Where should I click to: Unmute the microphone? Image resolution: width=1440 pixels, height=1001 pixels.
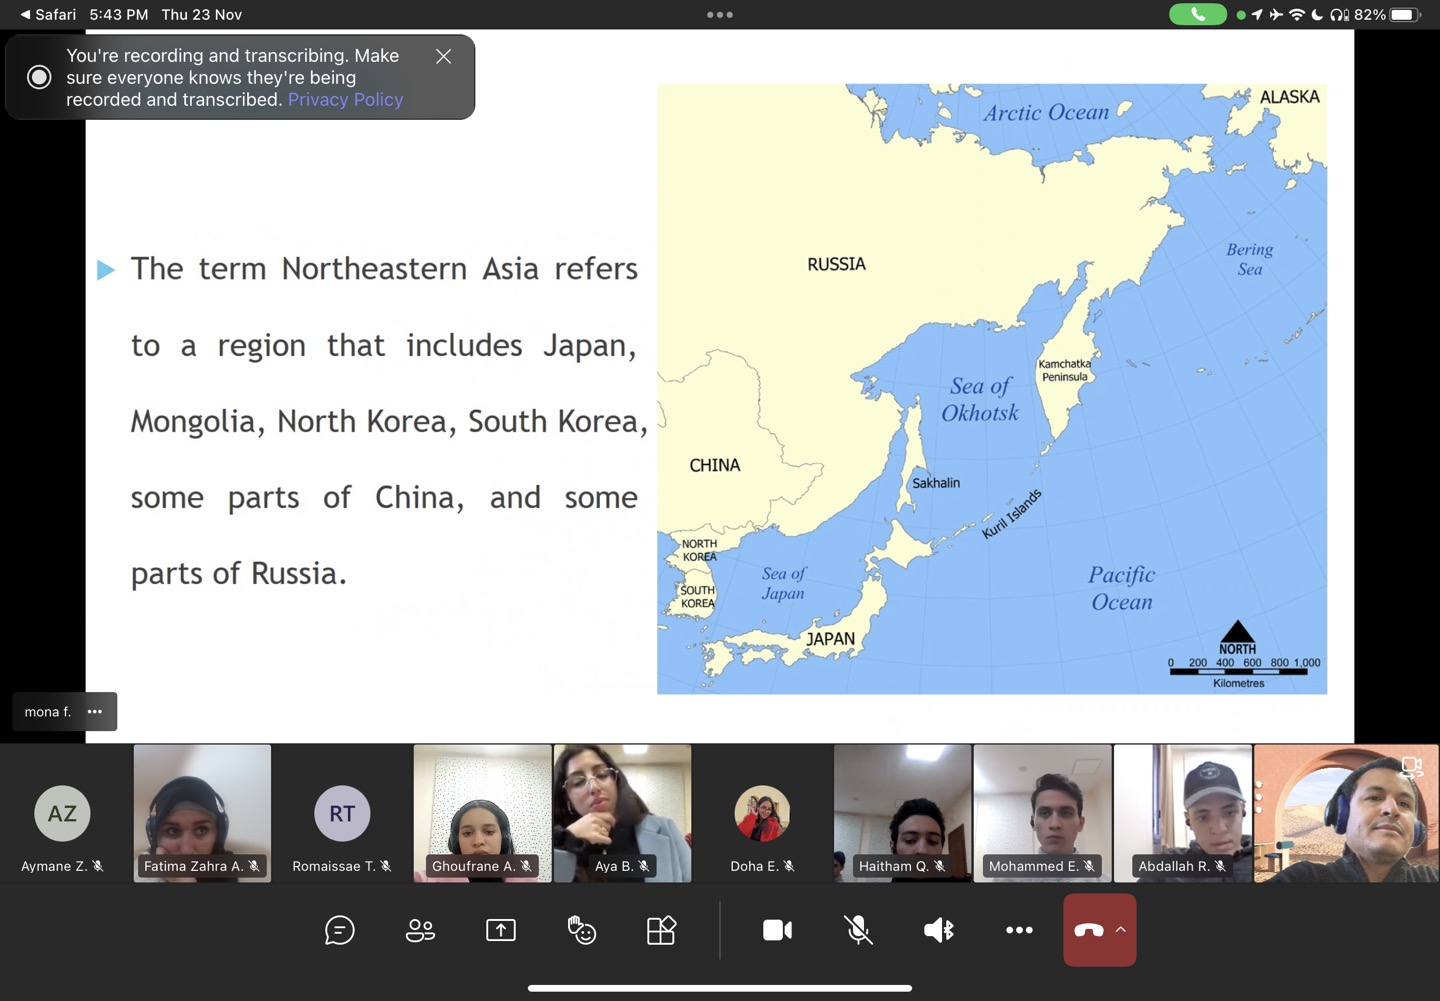(858, 930)
